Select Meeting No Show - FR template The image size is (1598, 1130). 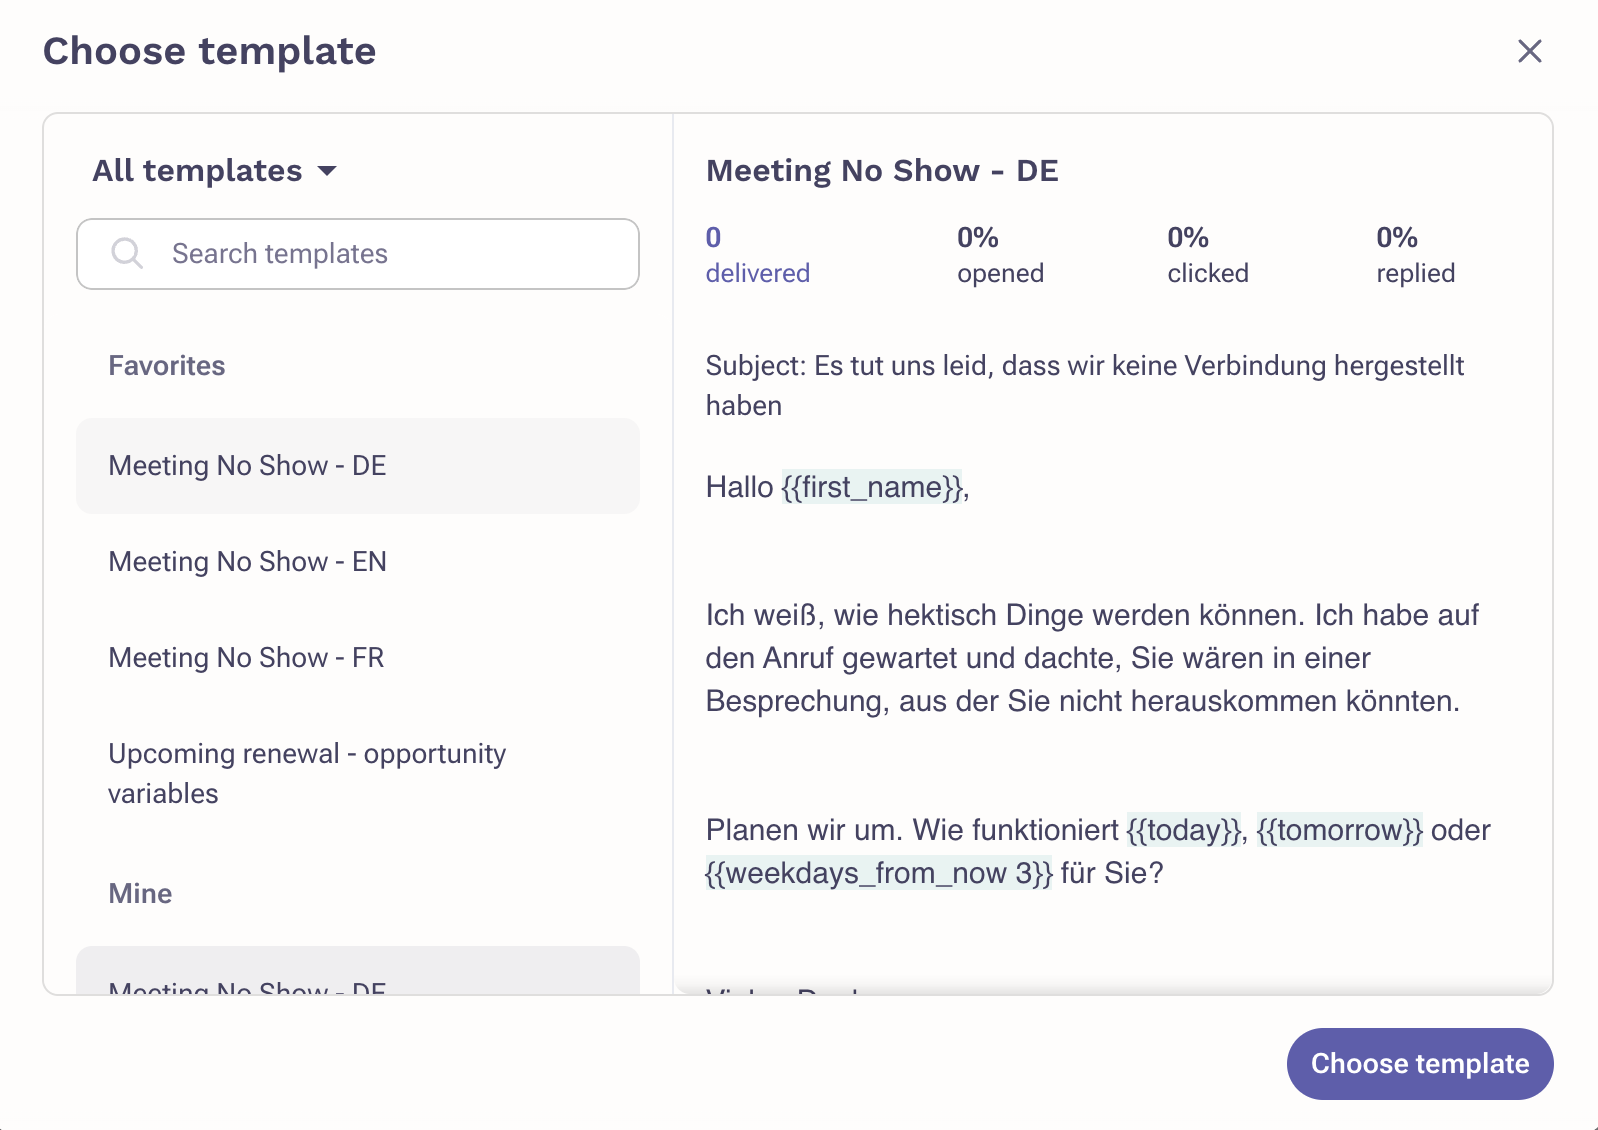tap(358, 658)
